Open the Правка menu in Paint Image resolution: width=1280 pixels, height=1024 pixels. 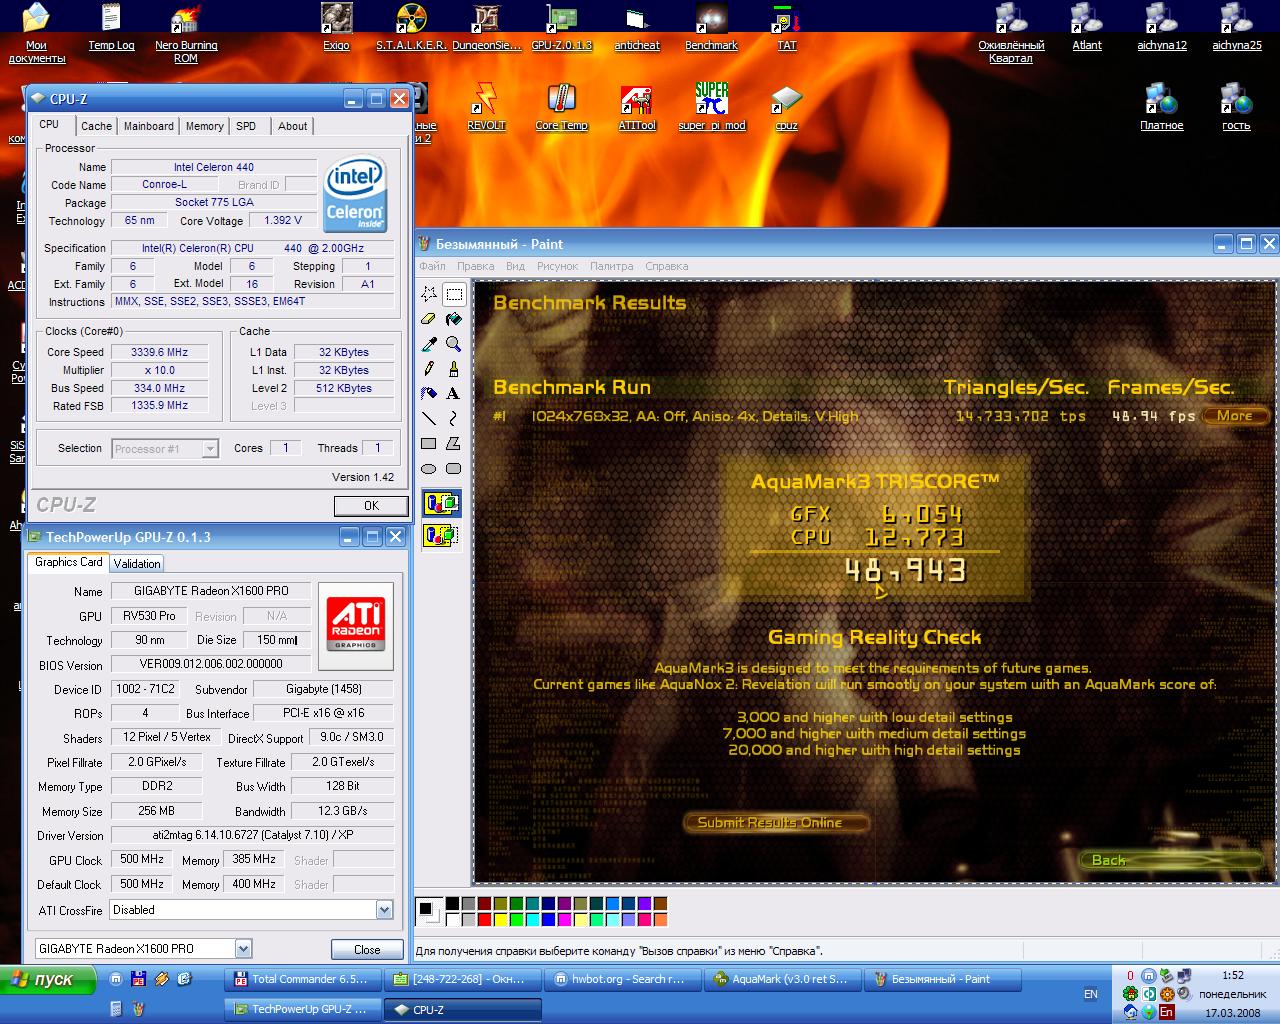(475, 266)
